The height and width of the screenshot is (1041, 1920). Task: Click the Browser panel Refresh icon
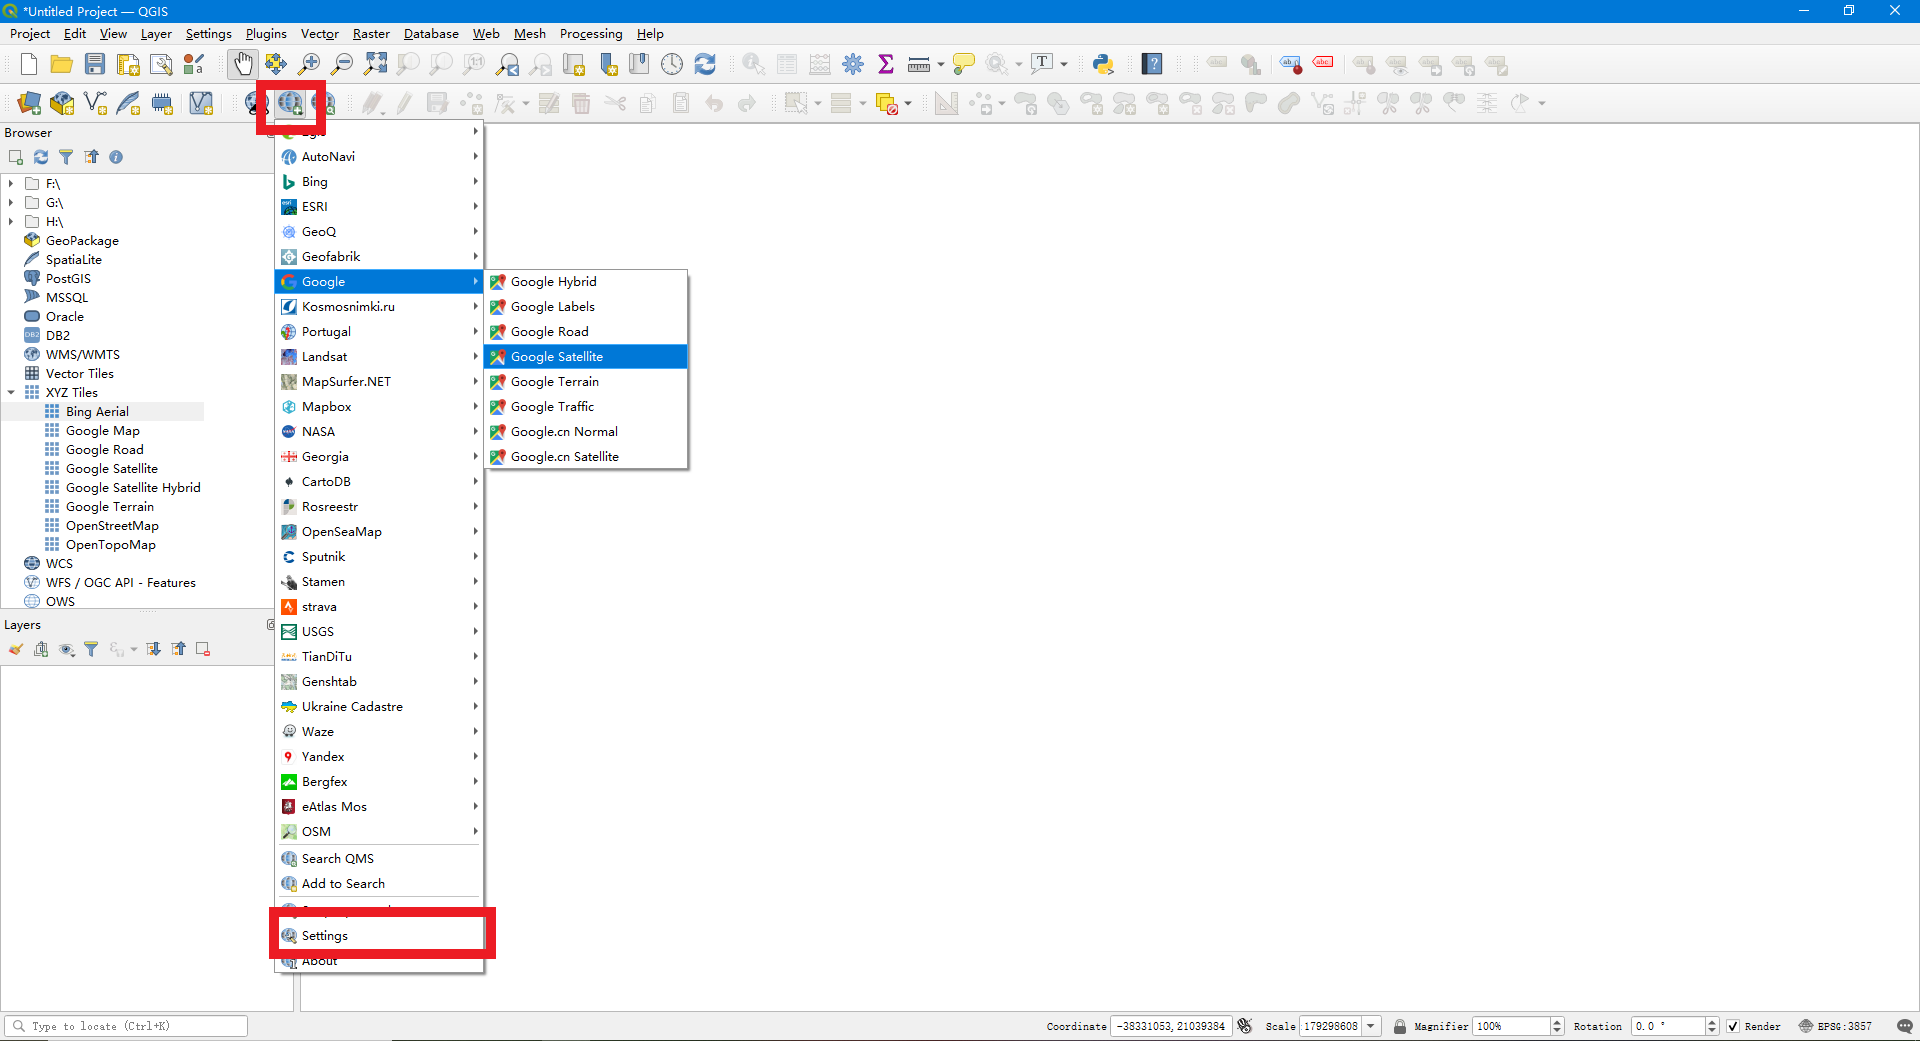41,157
